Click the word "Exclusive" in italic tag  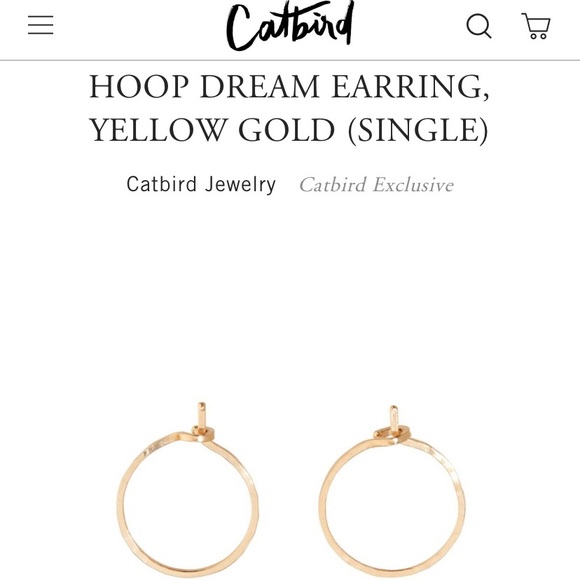coord(413,185)
